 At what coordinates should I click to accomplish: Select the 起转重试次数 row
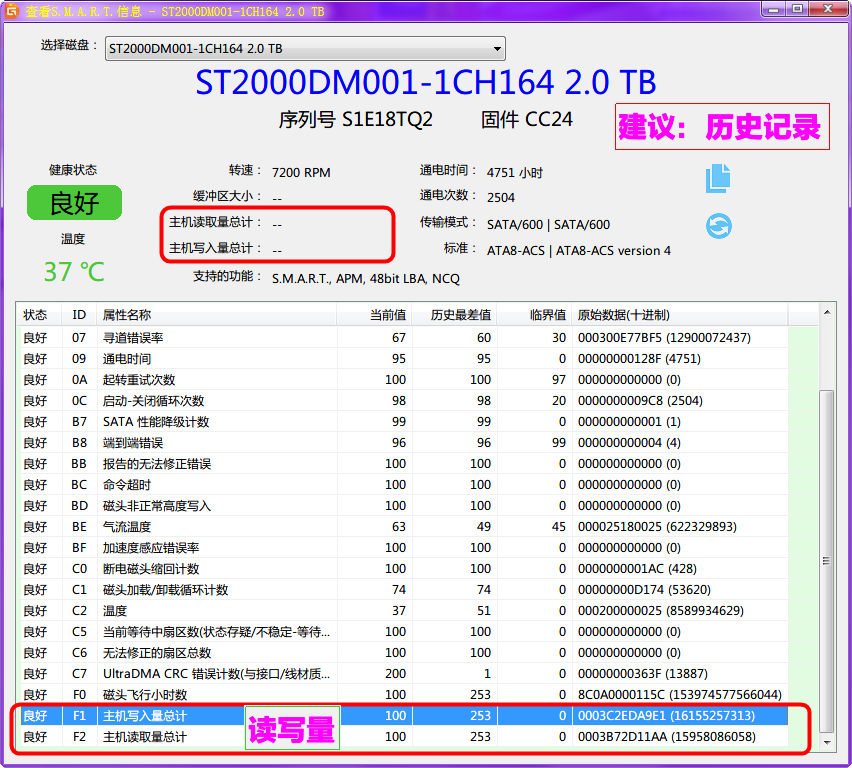coord(402,379)
